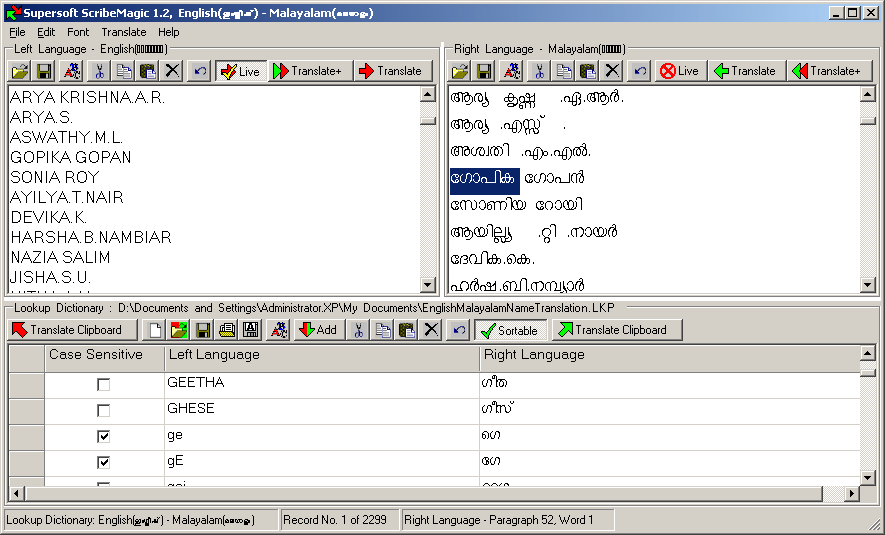This screenshot has width=885, height=535.
Task: Toggle Live mode in Left Language panel
Action: pyautogui.click(x=241, y=71)
